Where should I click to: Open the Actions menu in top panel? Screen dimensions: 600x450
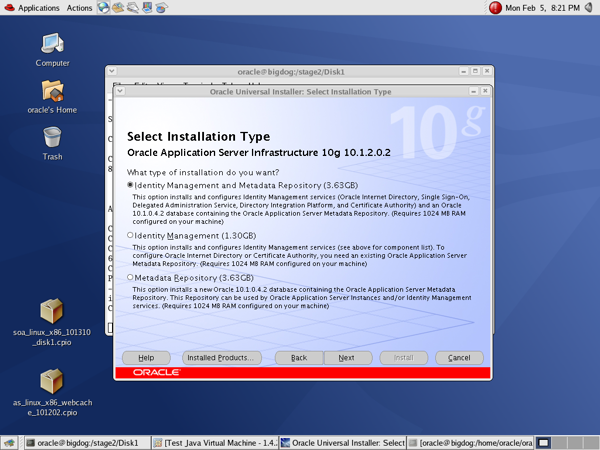click(x=79, y=8)
